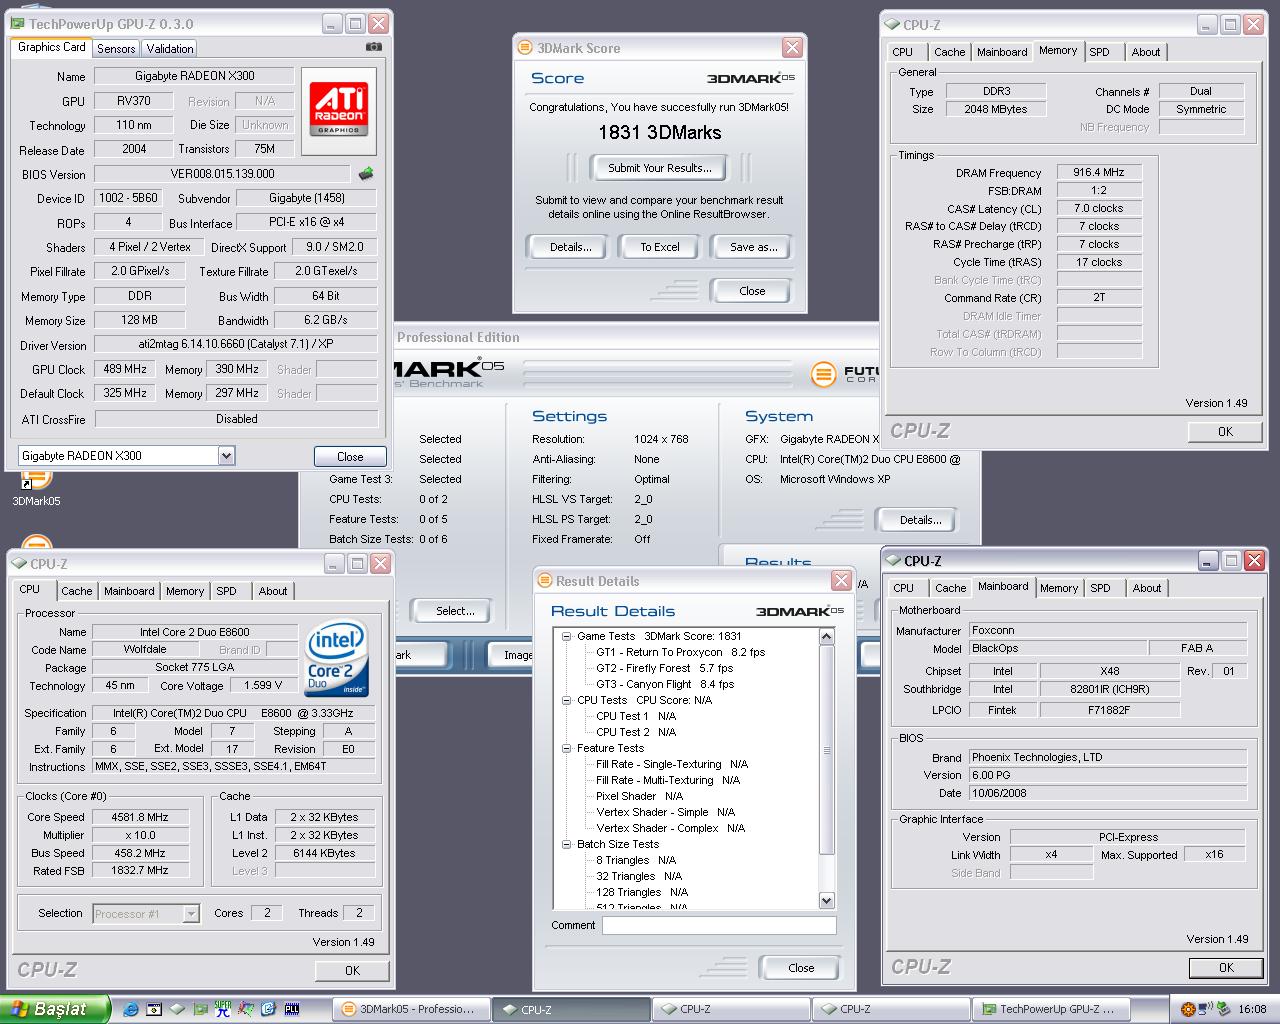Collapse the Batch Size Tests tree node
The width and height of the screenshot is (1280, 1024).
coord(566,844)
